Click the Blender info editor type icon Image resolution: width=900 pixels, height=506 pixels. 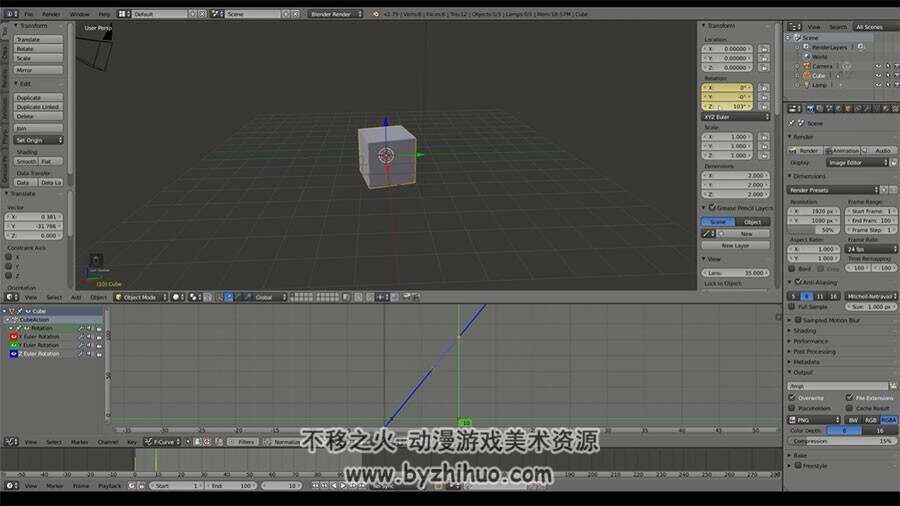[x=11, y=14]
